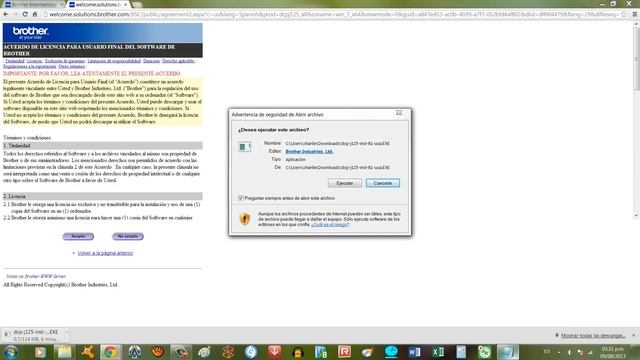The height and width of the screenshot is (360, 640).
Task: Click the browser Forward arrow
Action: click(x=15, y=14)
